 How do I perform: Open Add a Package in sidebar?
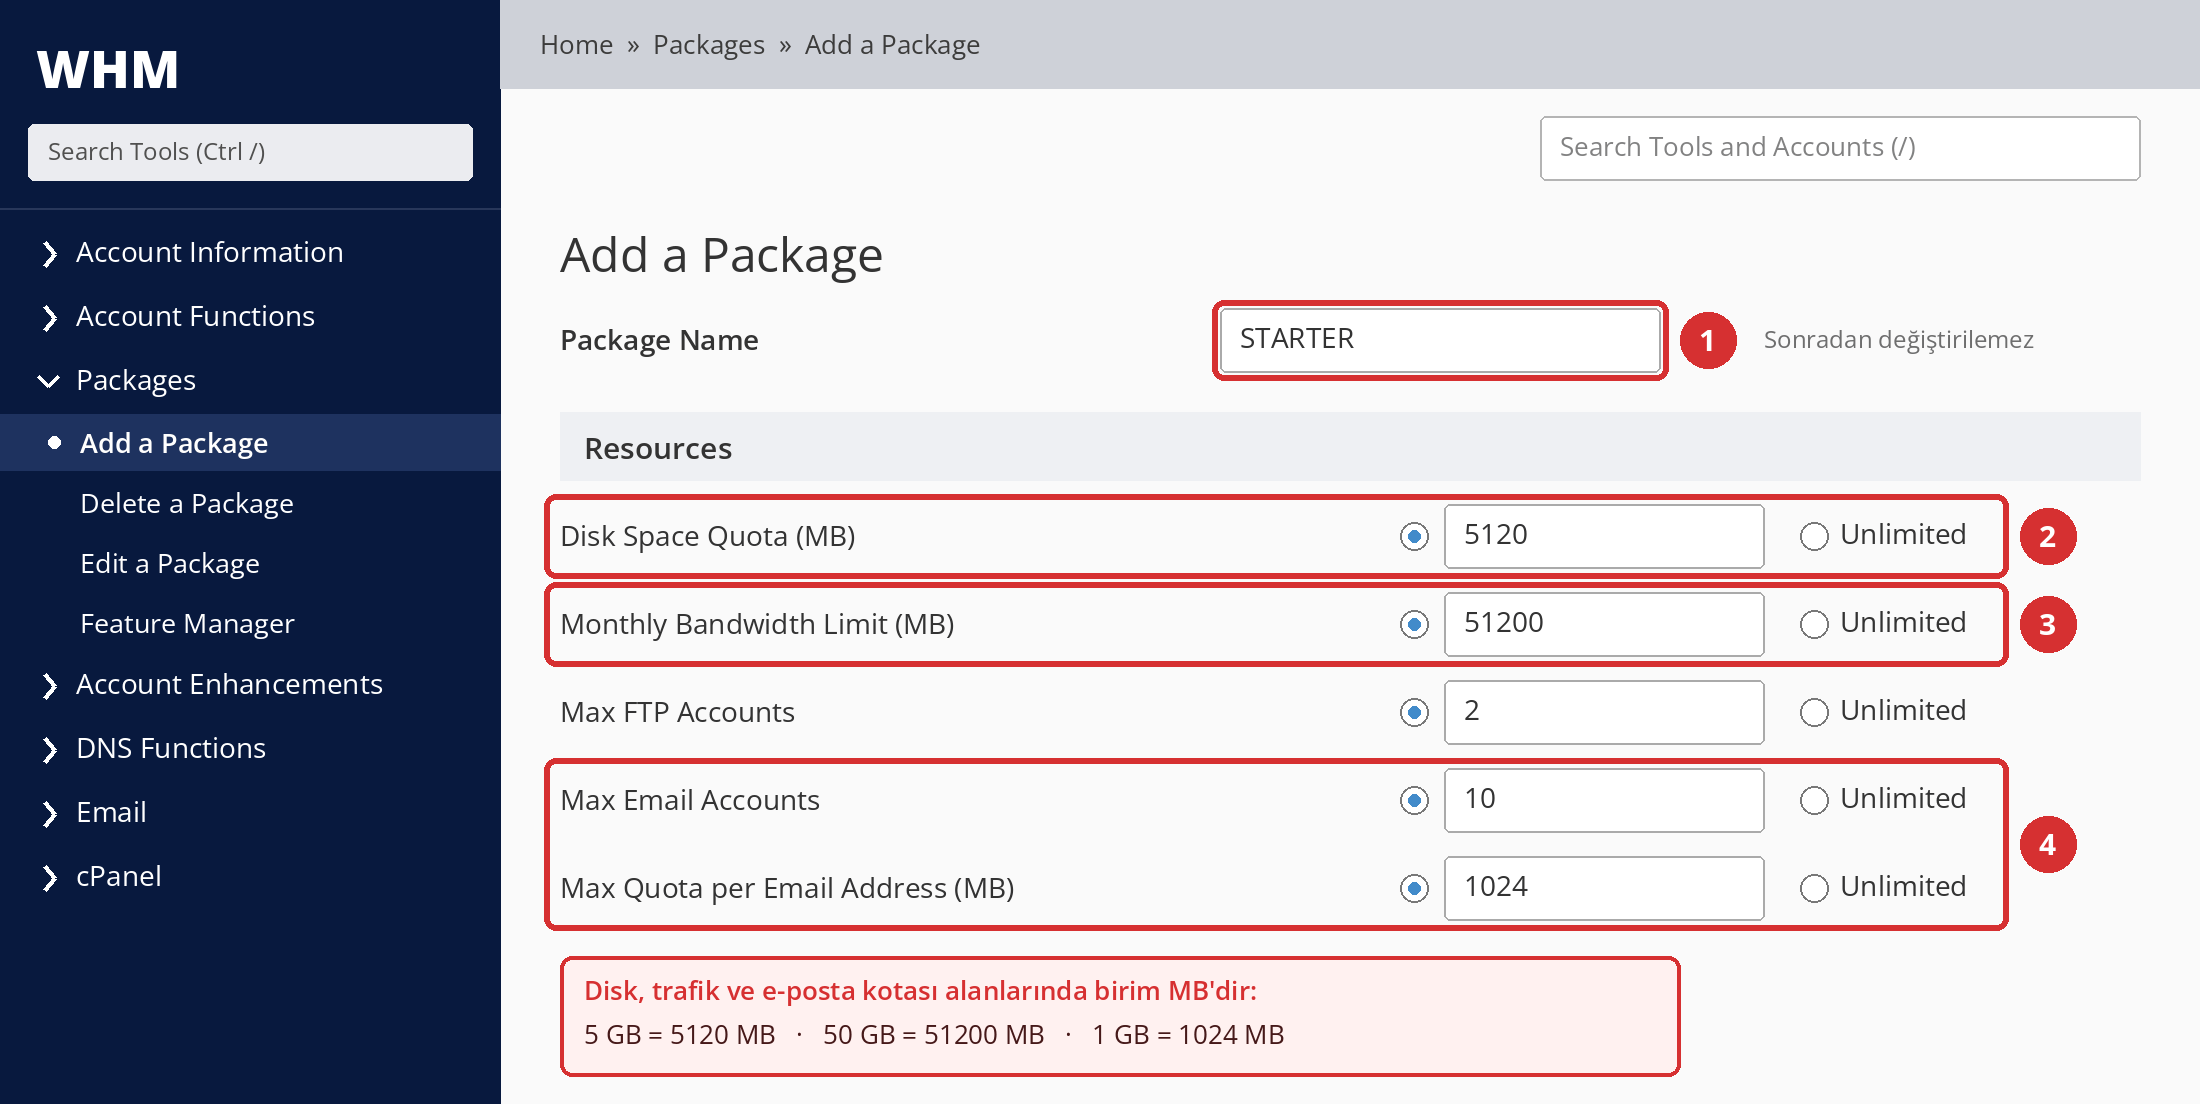[x=250, y=443]
